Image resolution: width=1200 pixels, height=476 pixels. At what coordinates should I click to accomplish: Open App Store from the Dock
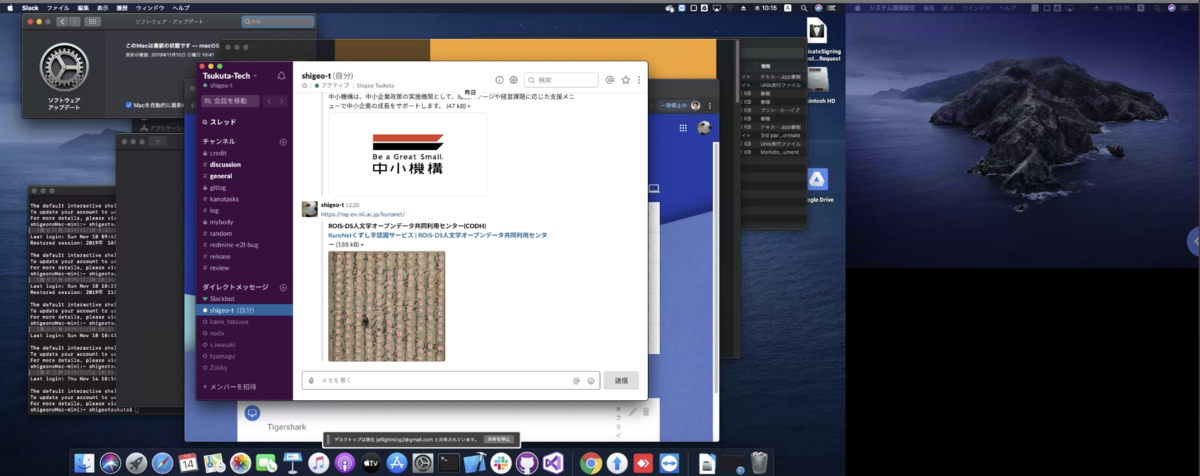(x=397, y=463)
